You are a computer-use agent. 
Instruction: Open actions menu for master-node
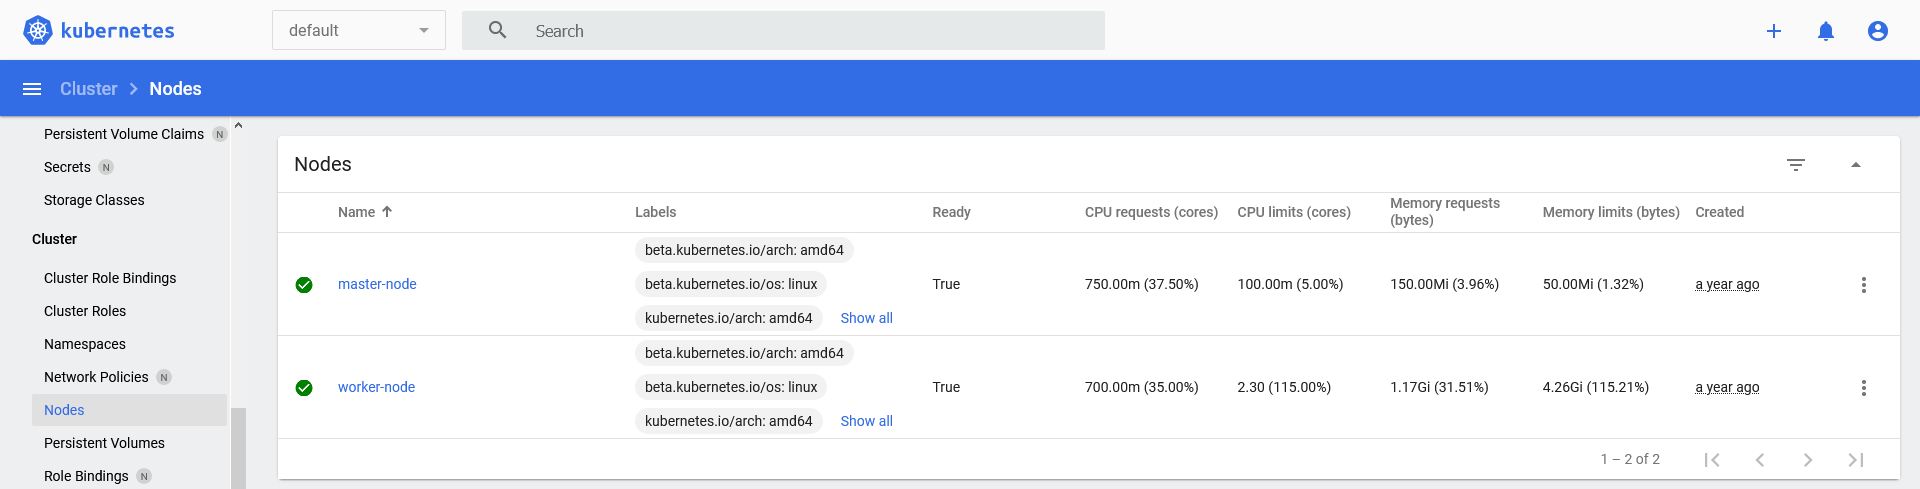pyautogui.click(x=1863, y=285)
